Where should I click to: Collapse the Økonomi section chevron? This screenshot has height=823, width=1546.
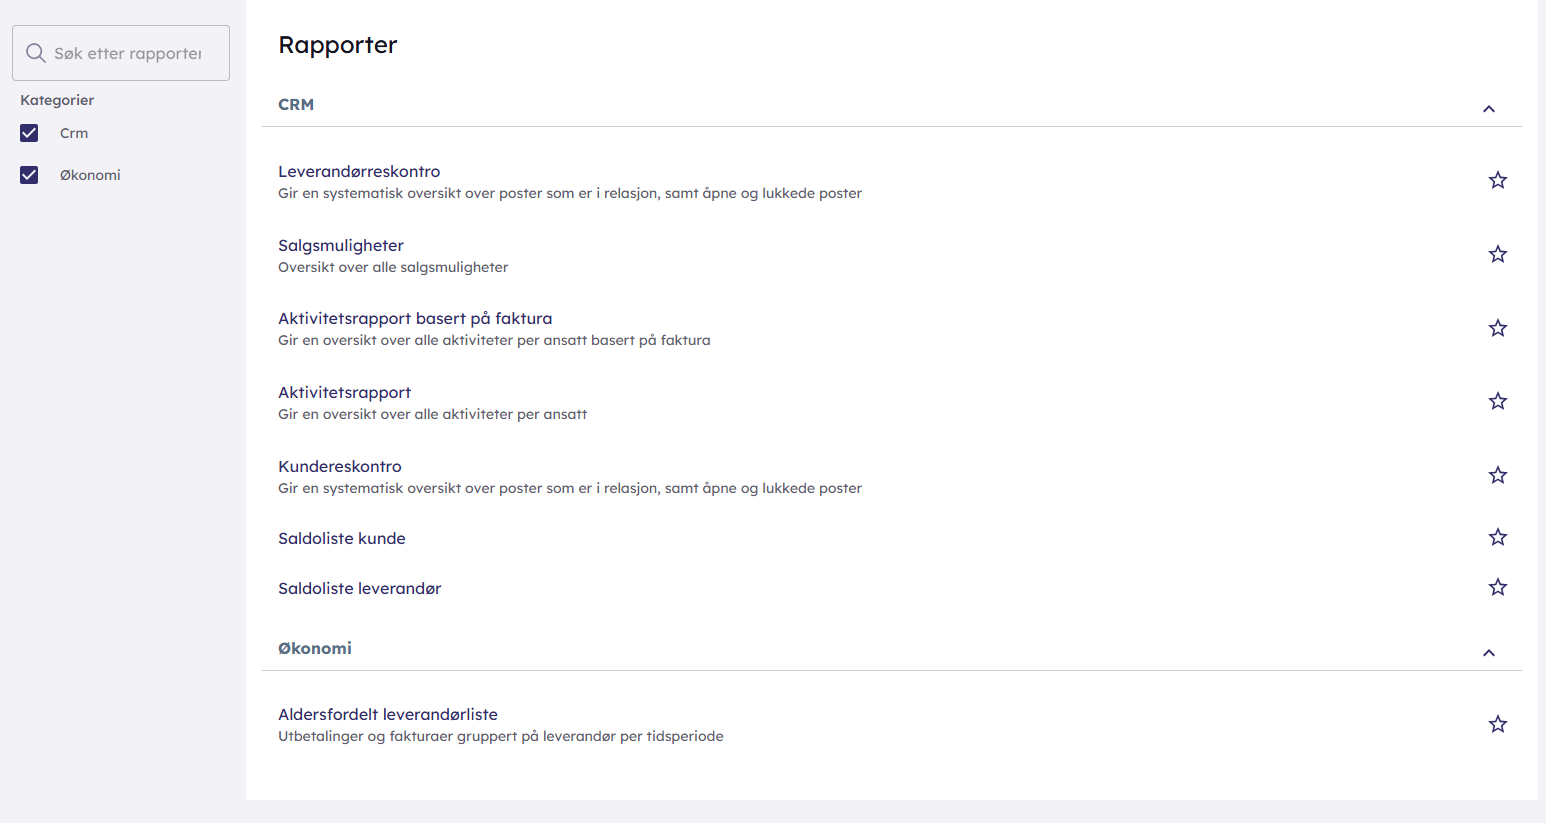tap(1488, 652)
